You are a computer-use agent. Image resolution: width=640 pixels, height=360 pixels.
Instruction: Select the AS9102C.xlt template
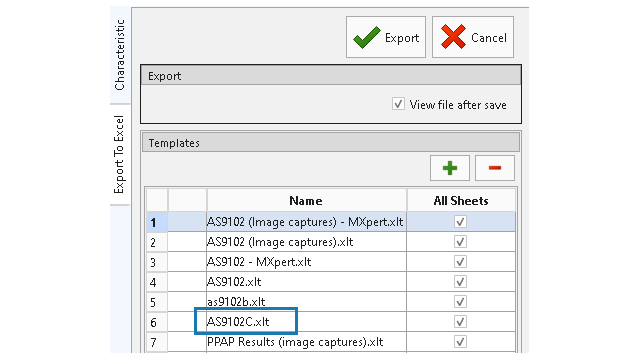click(238, 322)
